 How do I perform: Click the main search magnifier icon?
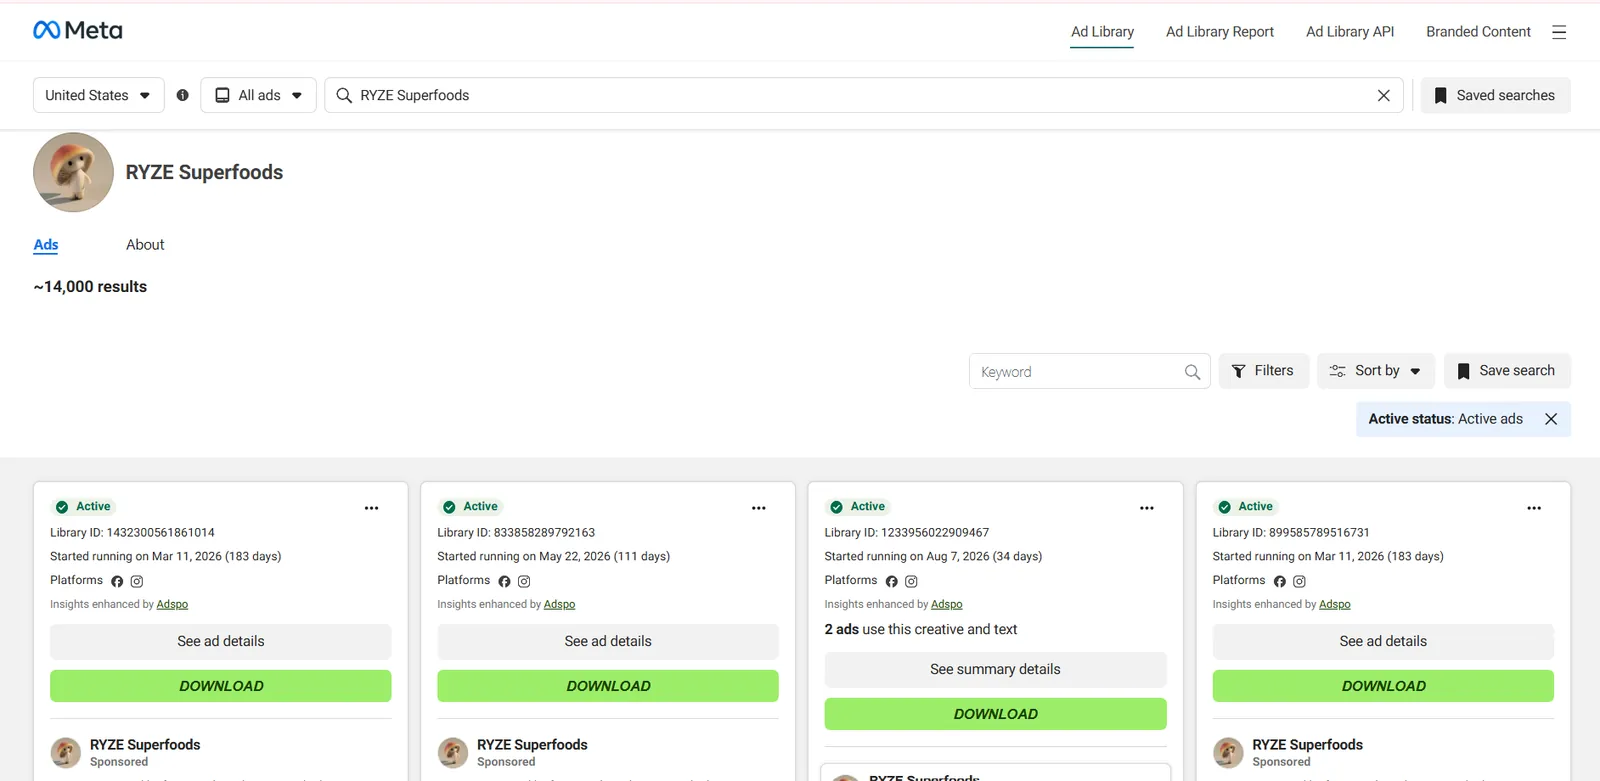click(344, 95)
